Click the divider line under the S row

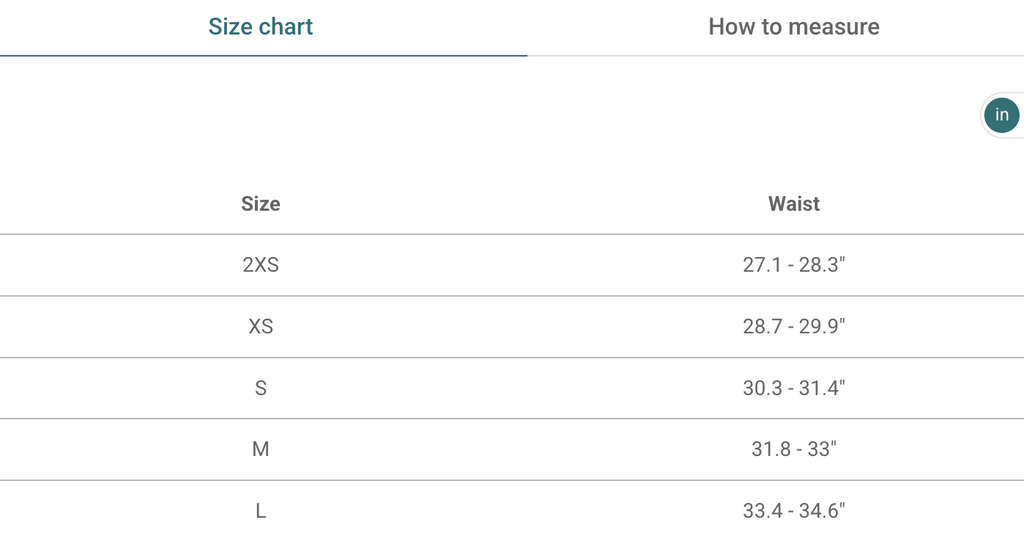tap(512, 419)
